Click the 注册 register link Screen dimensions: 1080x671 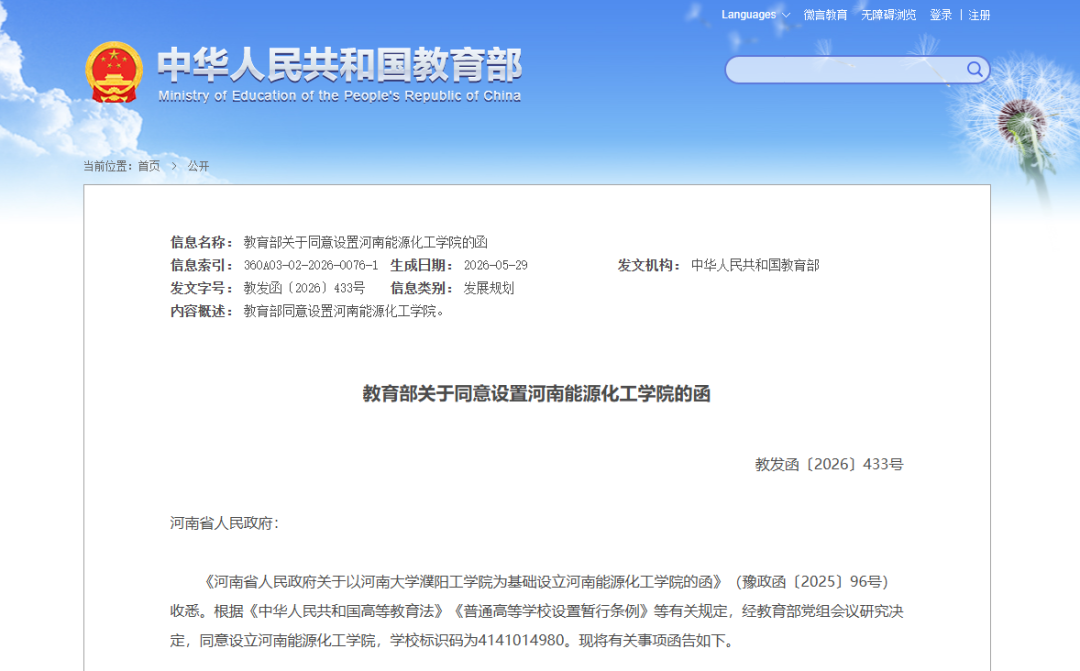coord(979,15)
